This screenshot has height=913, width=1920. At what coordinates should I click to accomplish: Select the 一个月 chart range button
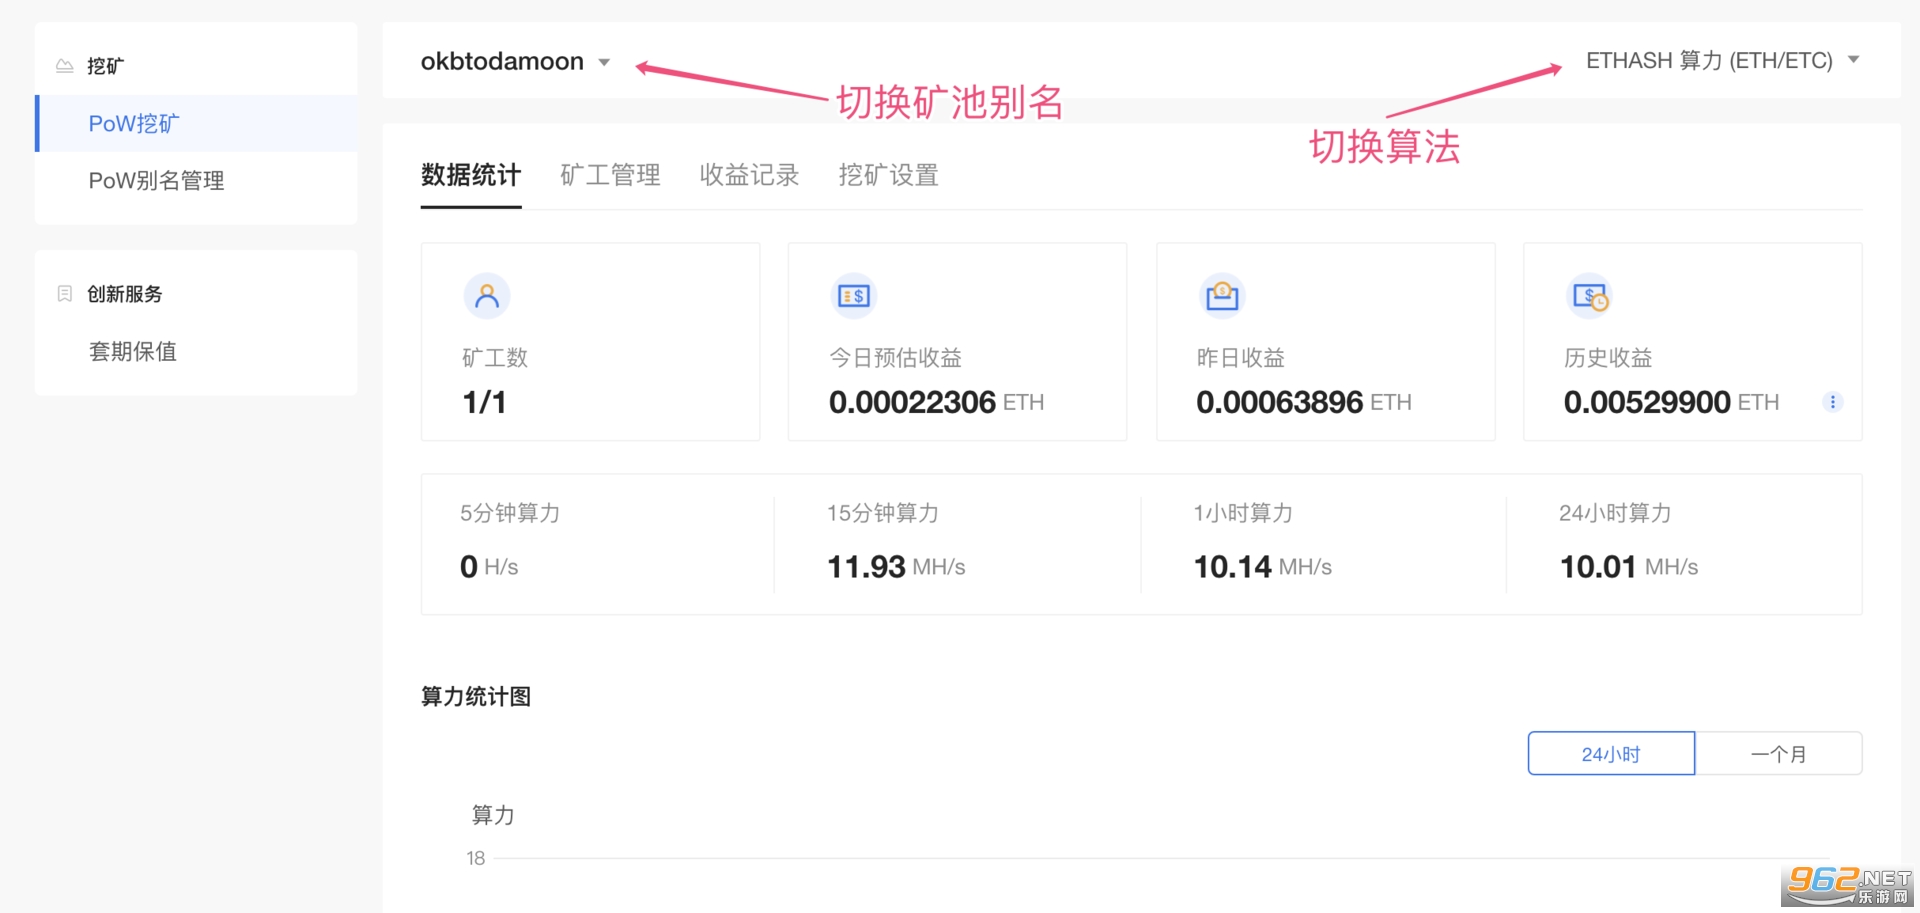click(1779, 754)
